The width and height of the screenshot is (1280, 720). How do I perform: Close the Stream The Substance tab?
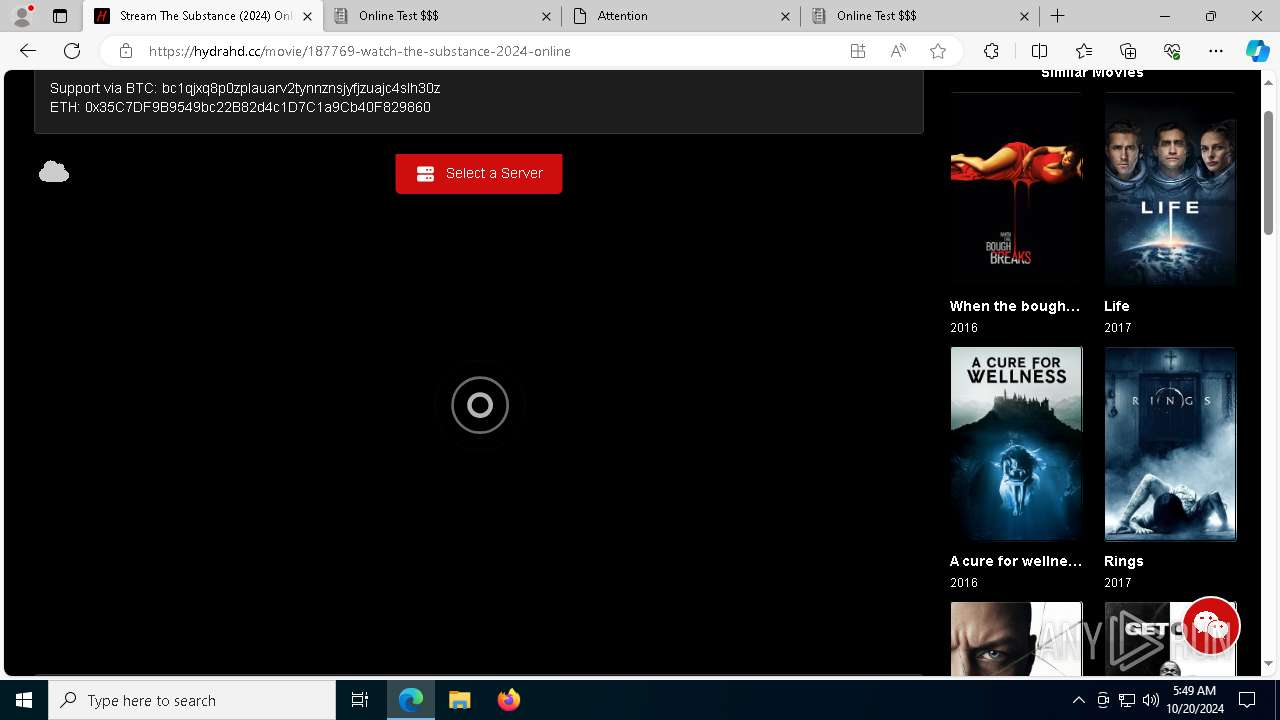(x=307, y=16)
